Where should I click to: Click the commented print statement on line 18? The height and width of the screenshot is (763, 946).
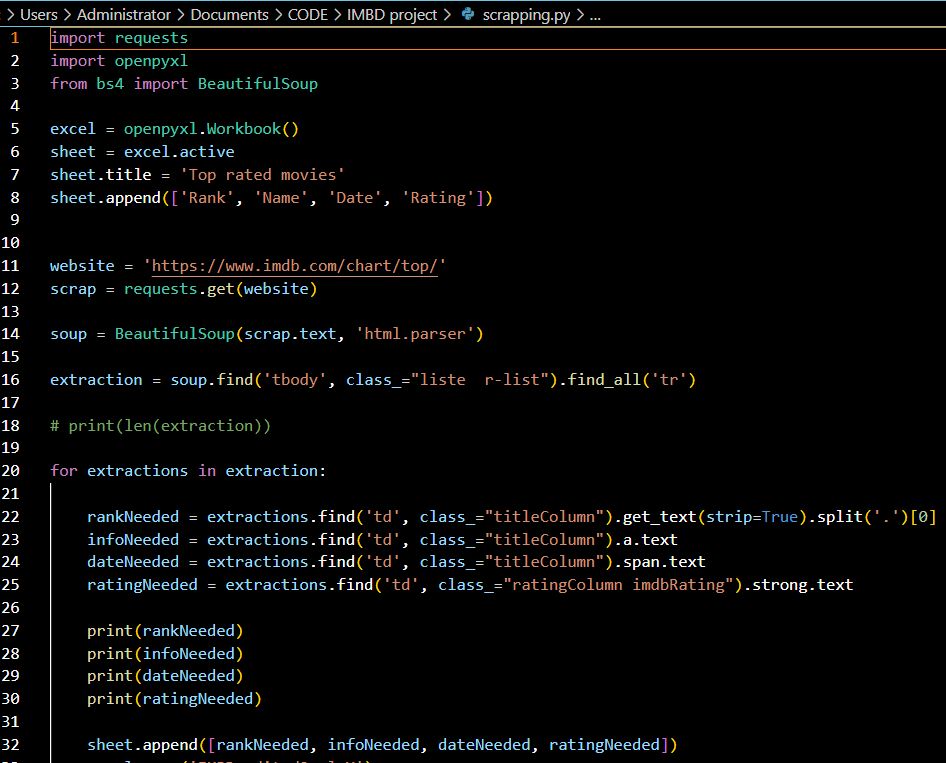(x=161, y=425)
